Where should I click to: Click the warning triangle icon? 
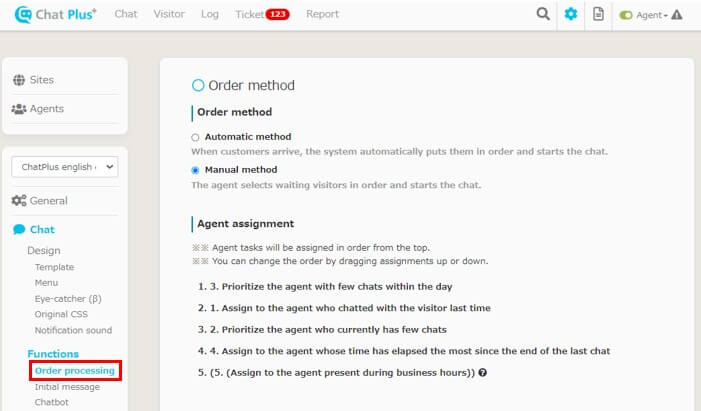click(x=677, y=15)
